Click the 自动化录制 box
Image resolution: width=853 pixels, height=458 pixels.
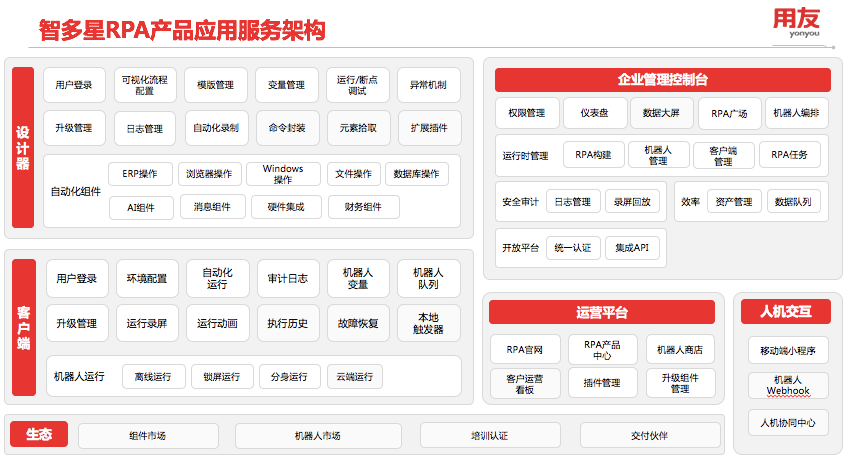click(x=217, y=128)
